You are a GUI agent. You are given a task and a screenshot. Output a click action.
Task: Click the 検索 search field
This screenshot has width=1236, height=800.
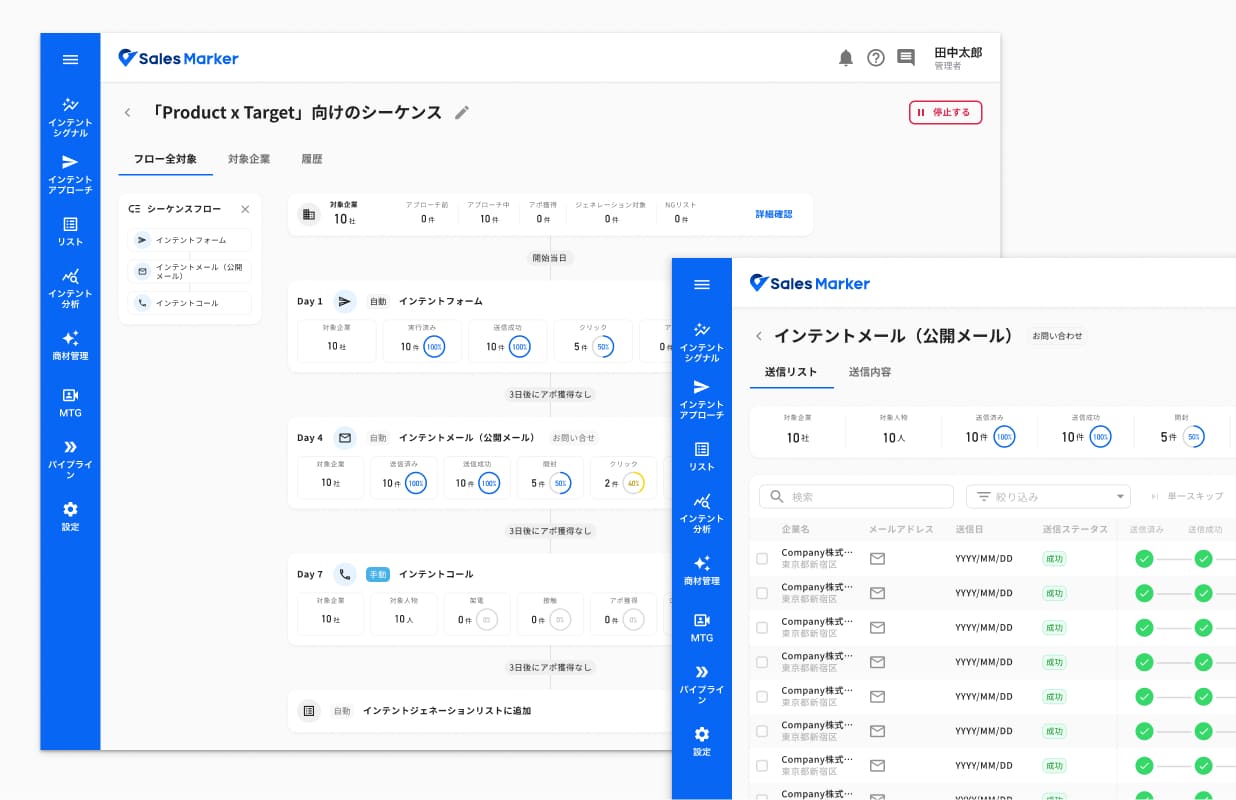(x=857, y=496)
